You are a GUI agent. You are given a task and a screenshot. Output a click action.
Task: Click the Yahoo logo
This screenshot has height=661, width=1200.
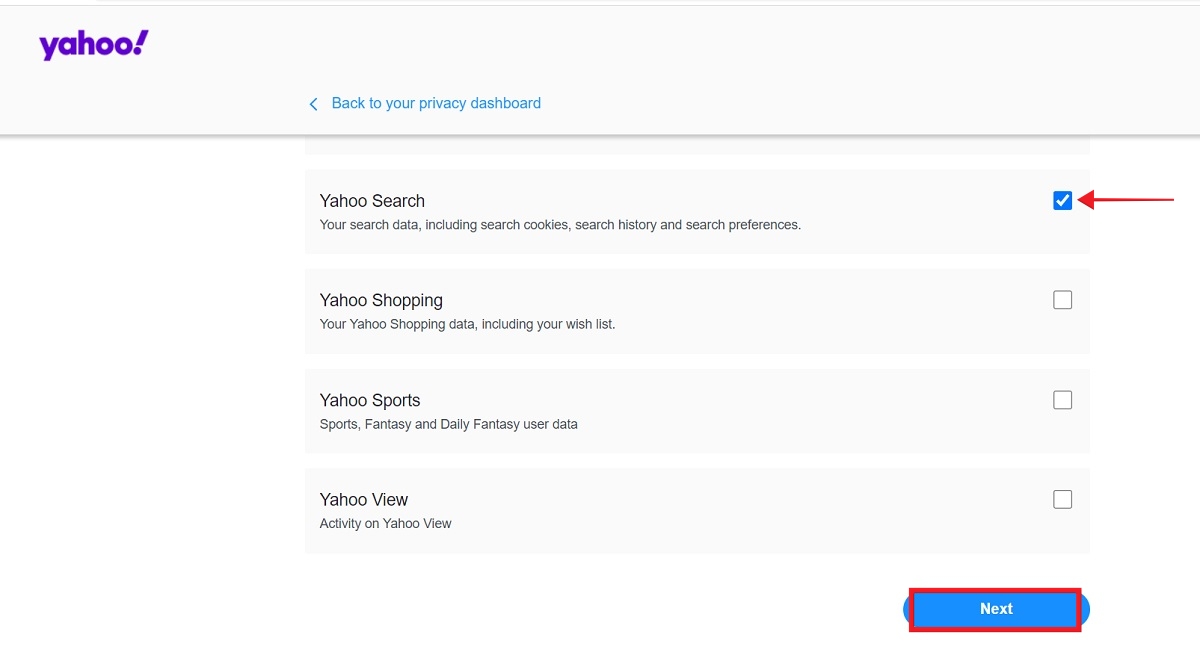tap(92, 44)
